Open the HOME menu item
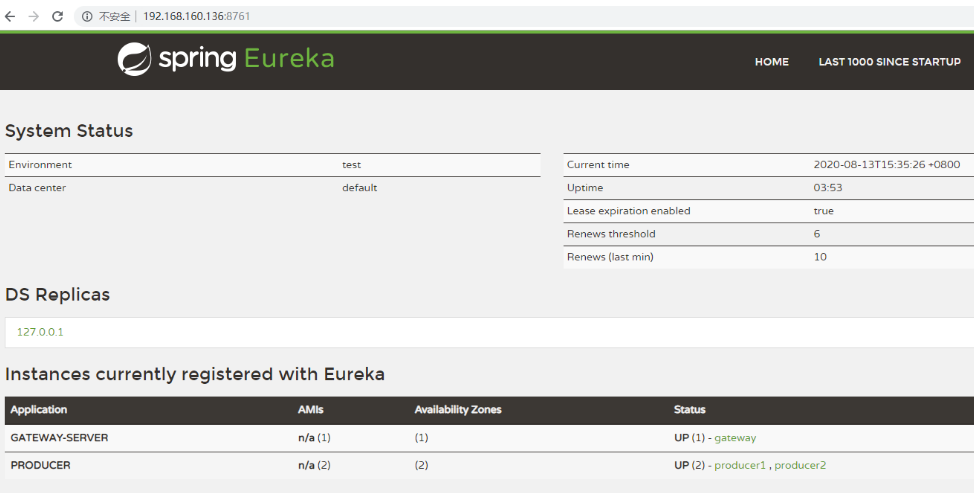 771,61
